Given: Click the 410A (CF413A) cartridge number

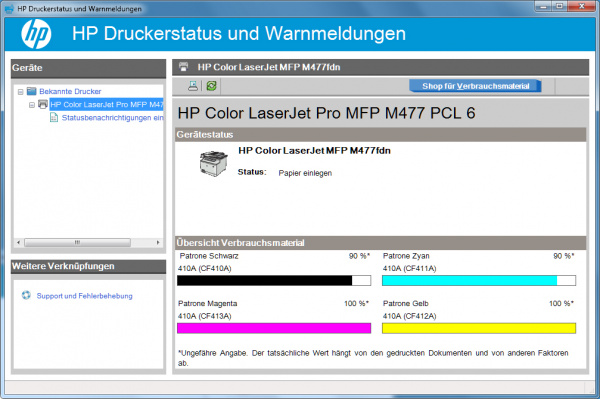Looking at the screenshot, I should 205,316.
